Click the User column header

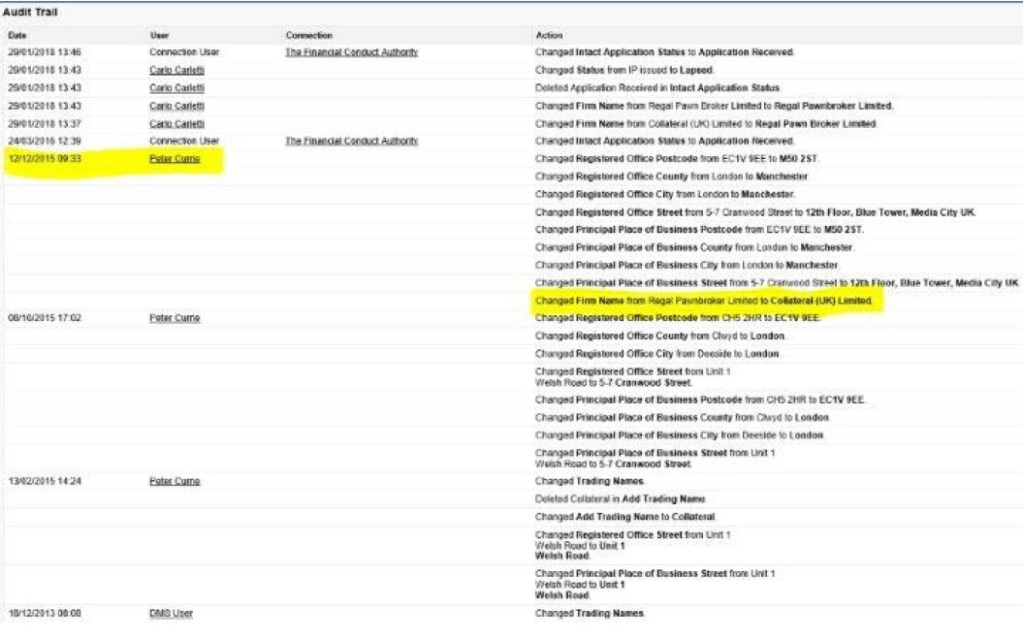point(159,35)
